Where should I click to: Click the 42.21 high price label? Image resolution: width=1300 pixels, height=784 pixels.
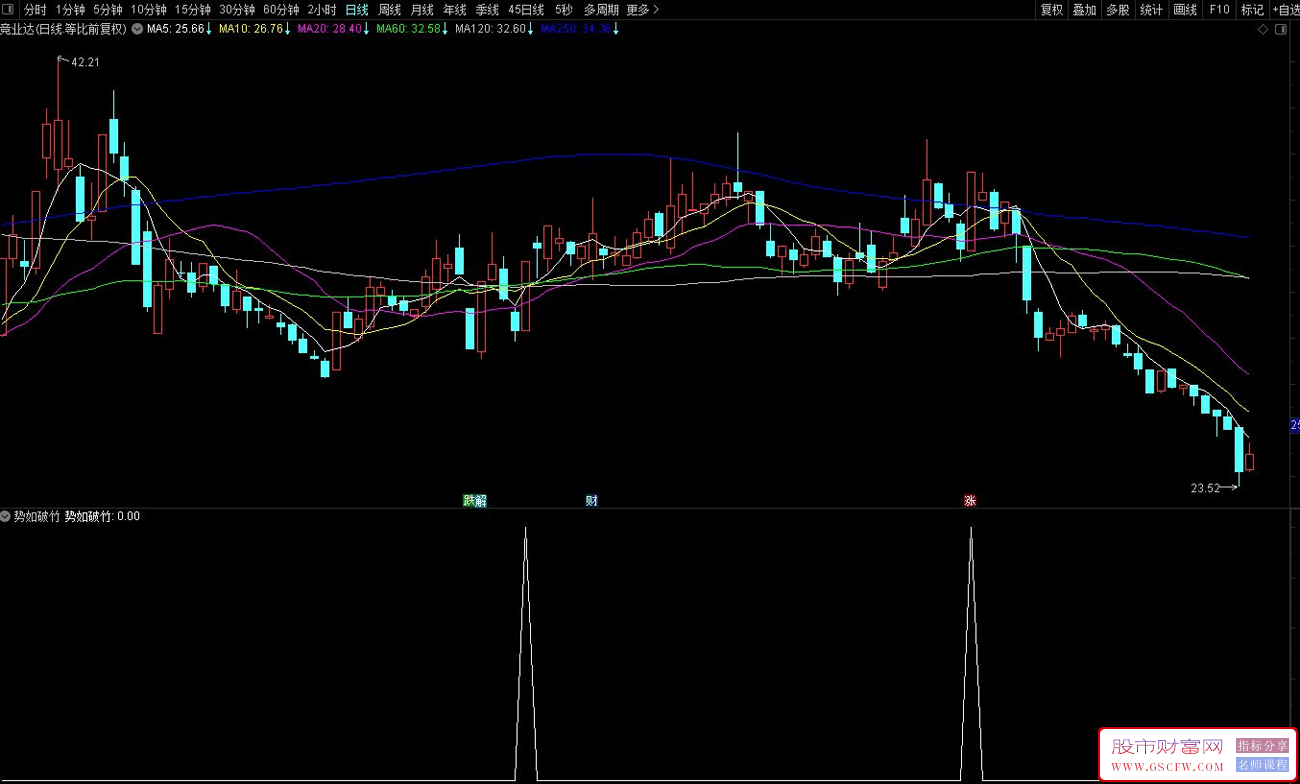pos(86,62)
